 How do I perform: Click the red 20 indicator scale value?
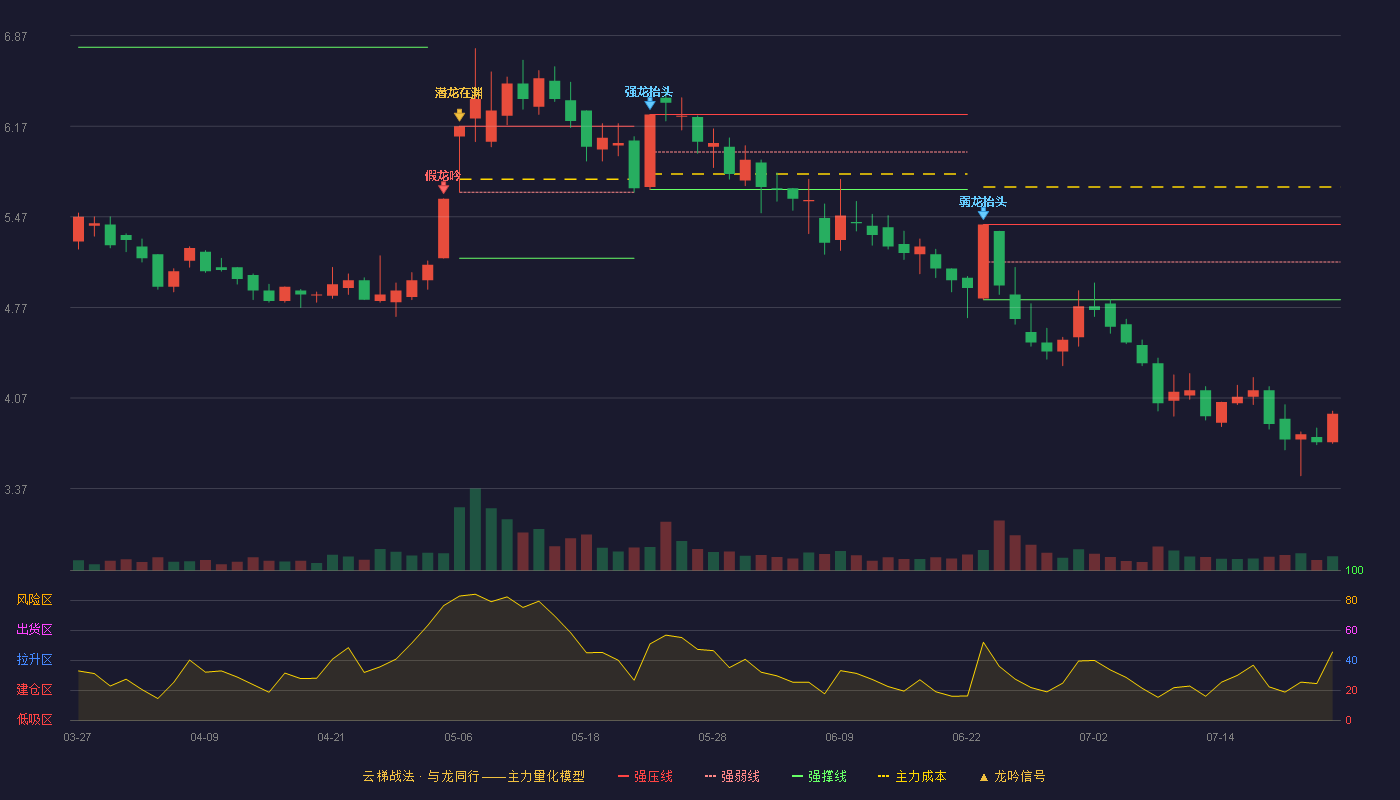pos(1351,691)
